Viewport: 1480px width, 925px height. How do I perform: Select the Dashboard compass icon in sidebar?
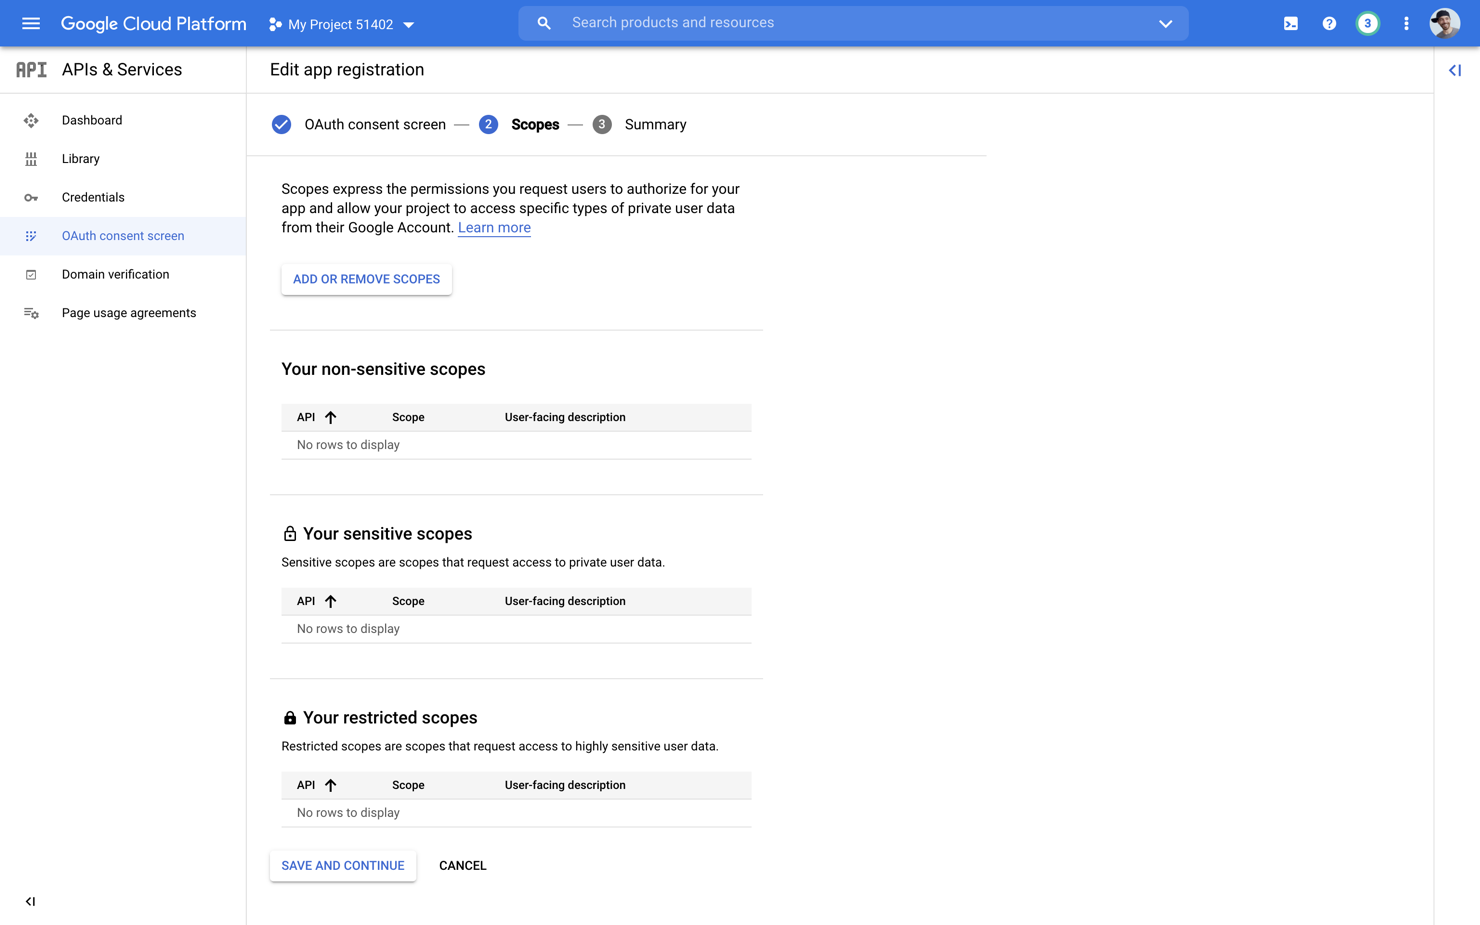[31, 120]
